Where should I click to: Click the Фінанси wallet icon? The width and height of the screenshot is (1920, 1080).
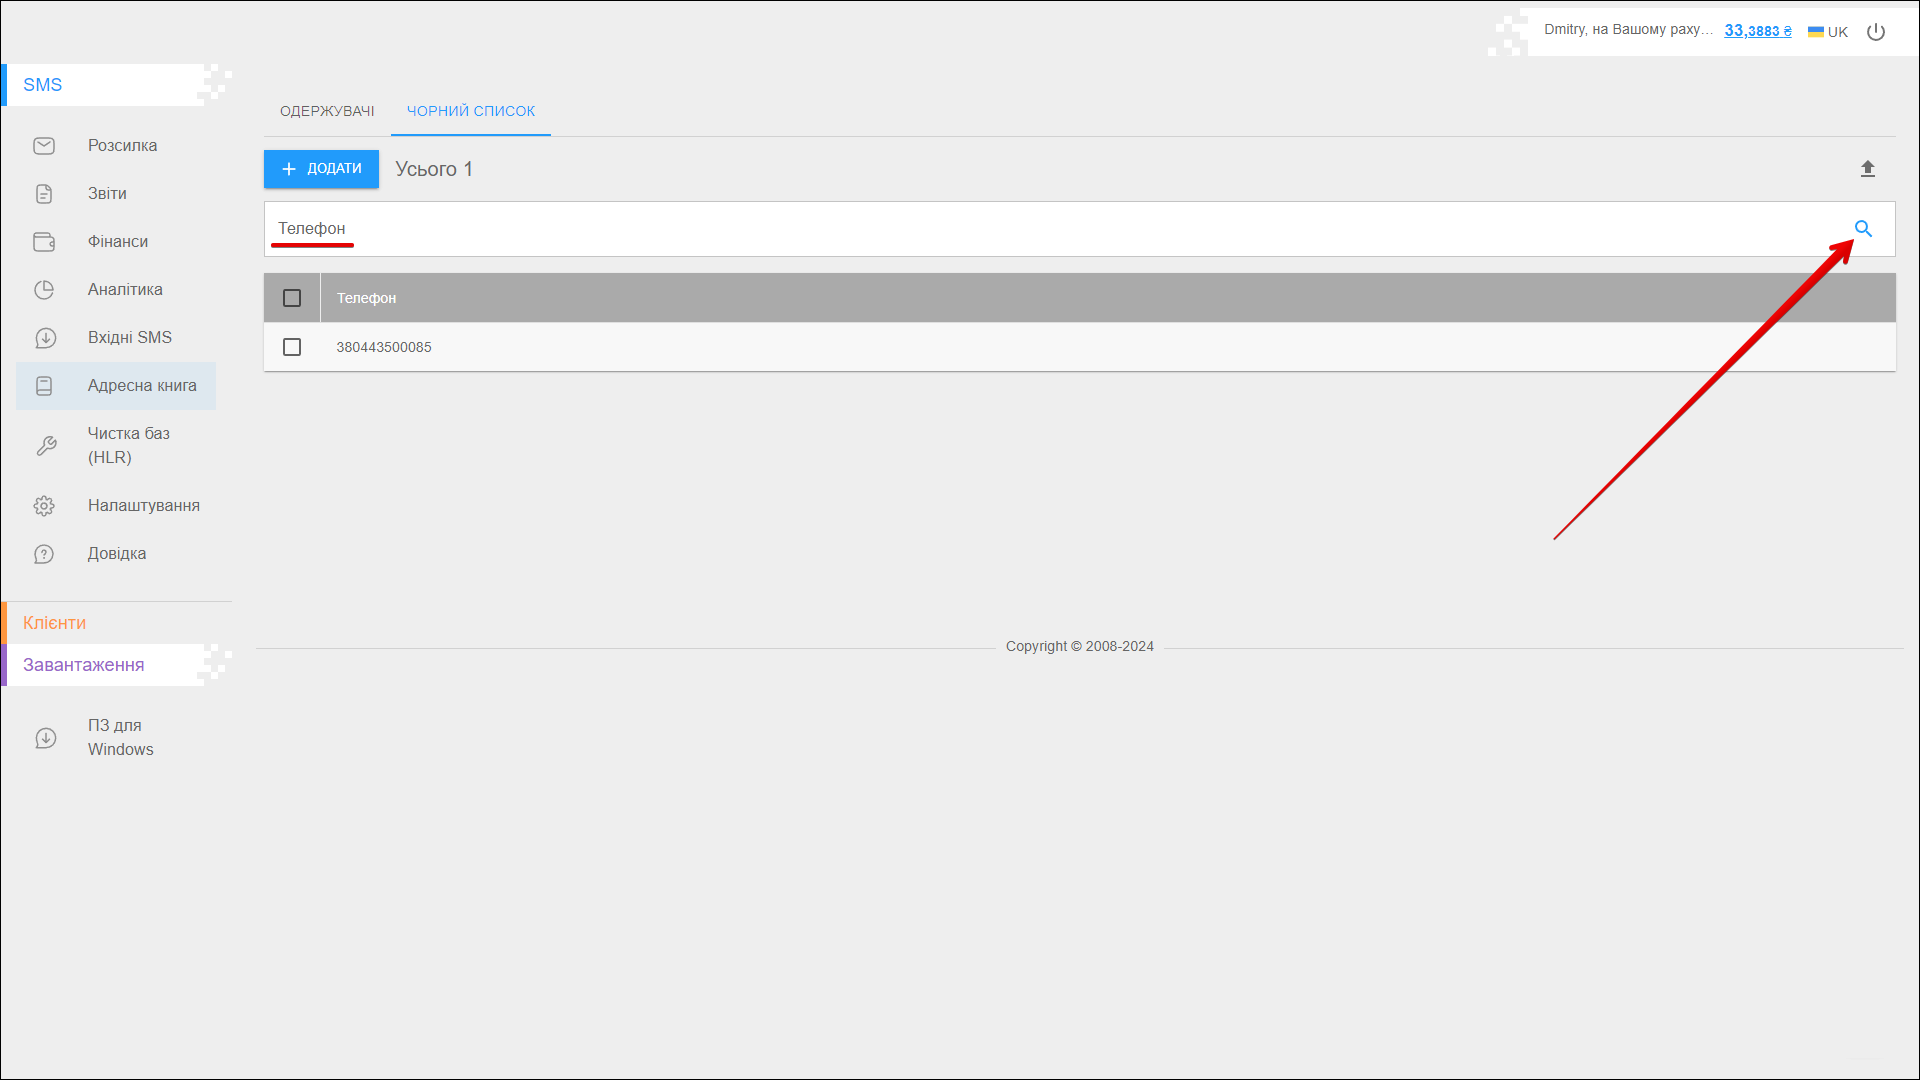[44, 242]
